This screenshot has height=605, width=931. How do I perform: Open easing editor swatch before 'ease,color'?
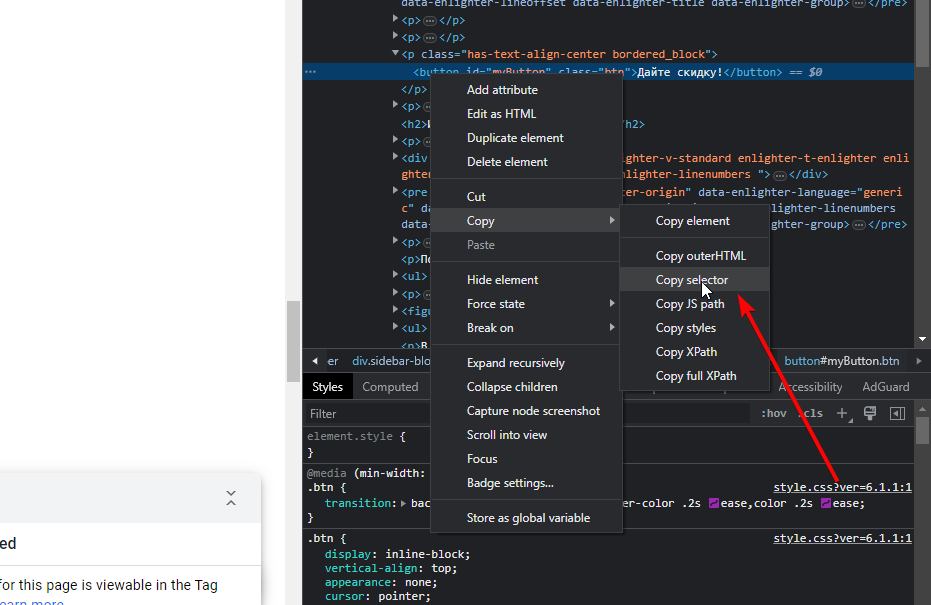[714, 503]
